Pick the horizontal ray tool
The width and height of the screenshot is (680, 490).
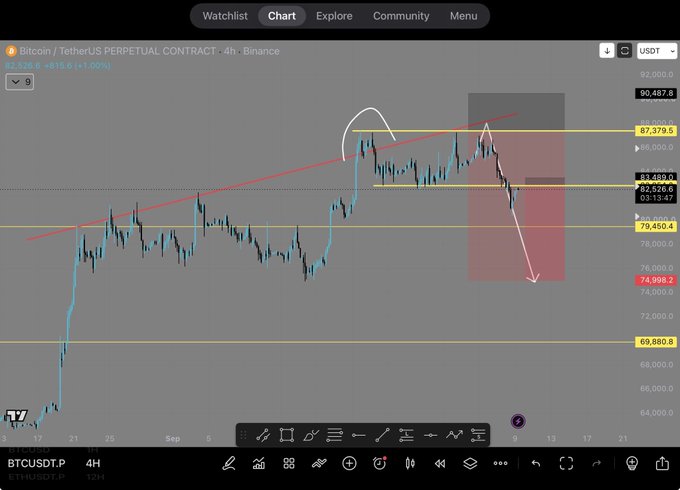coord(359,435)
